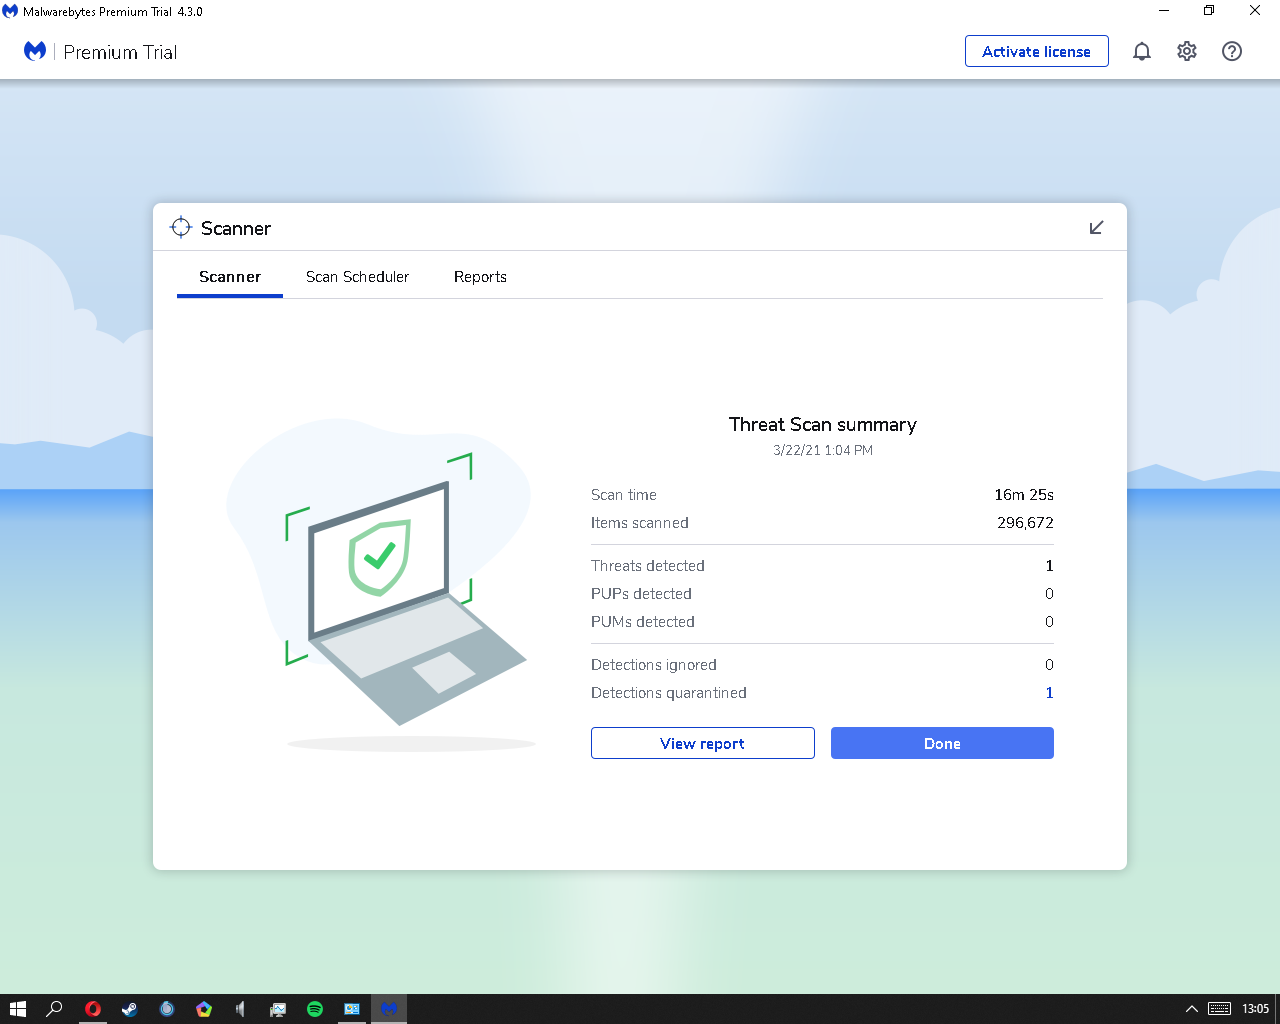Image resolution: width=1280 pixels, height=1024 pixels.
Task: Click the items scanned value '296,672'
Action: pos(1025,523)
